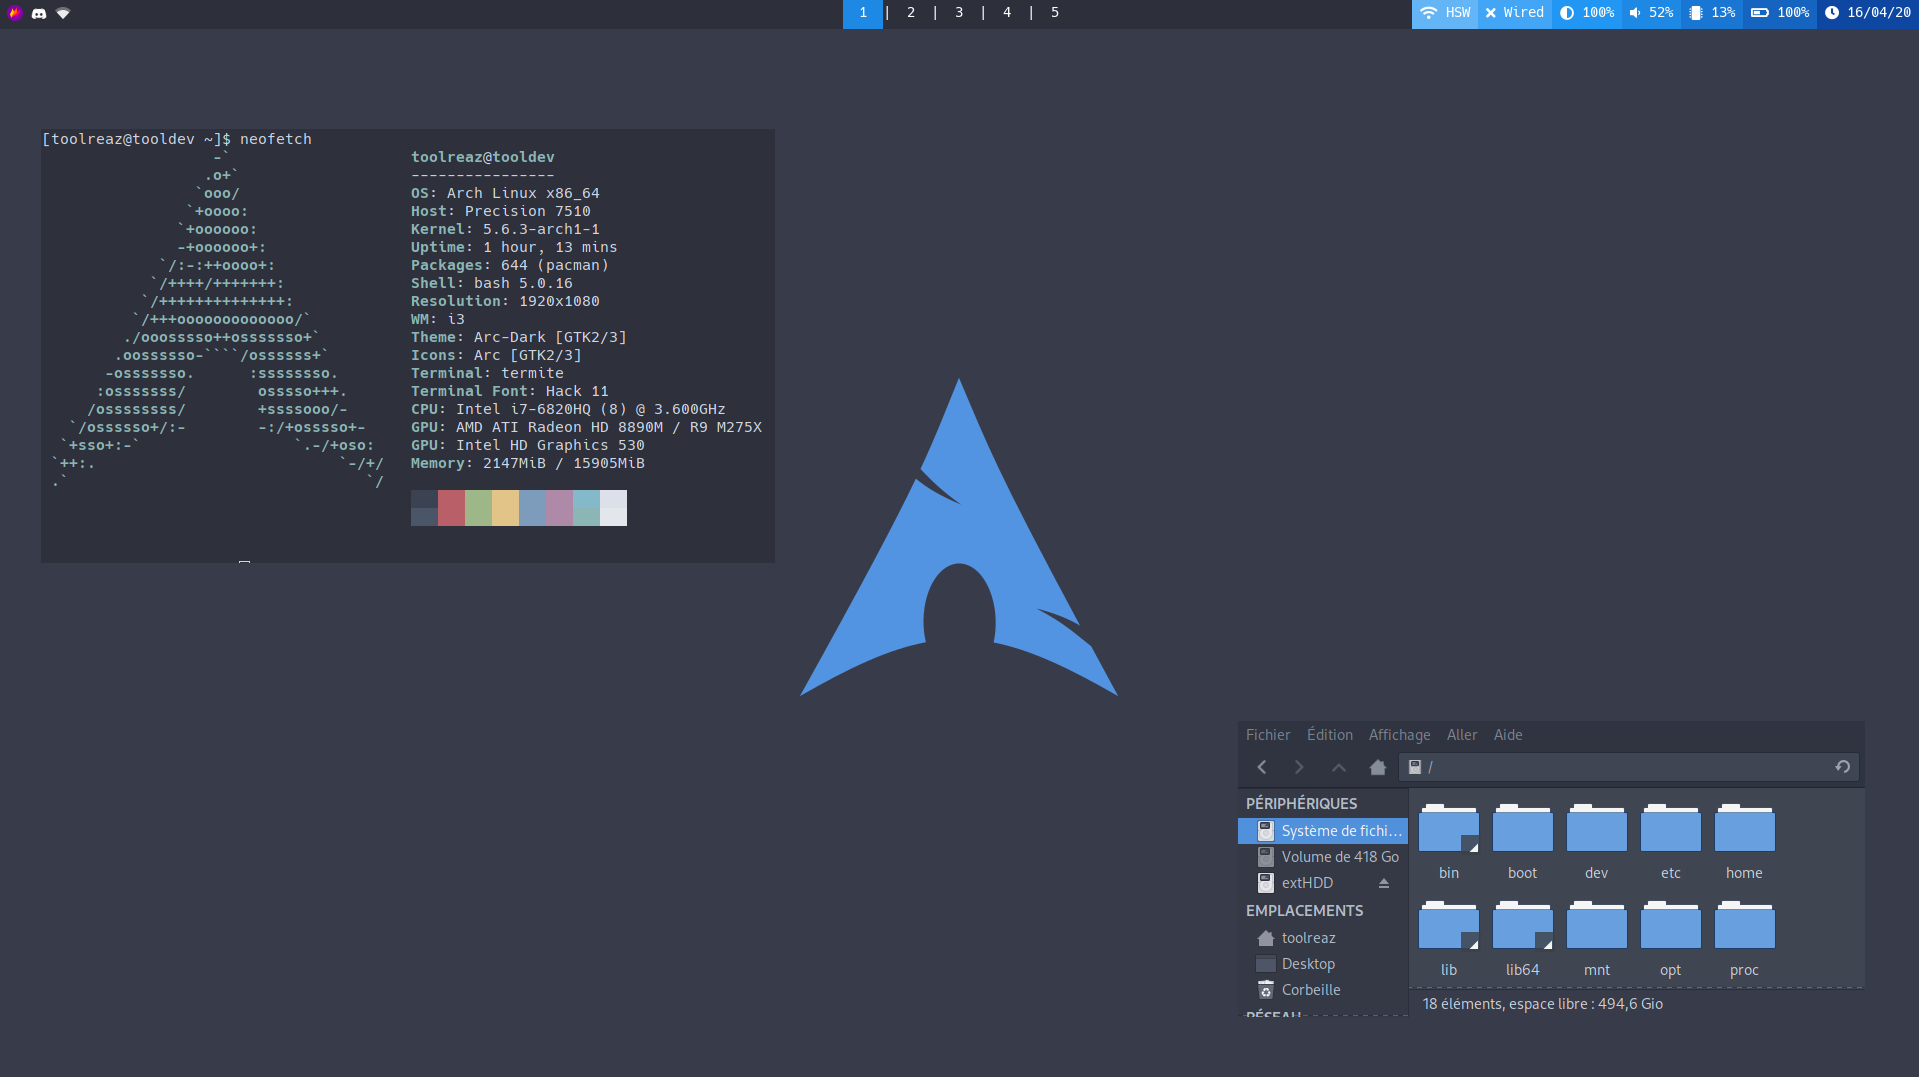Open the lib64 folder
Viewport: 1919px width, 1077px height.
(x=1523, y=939)
